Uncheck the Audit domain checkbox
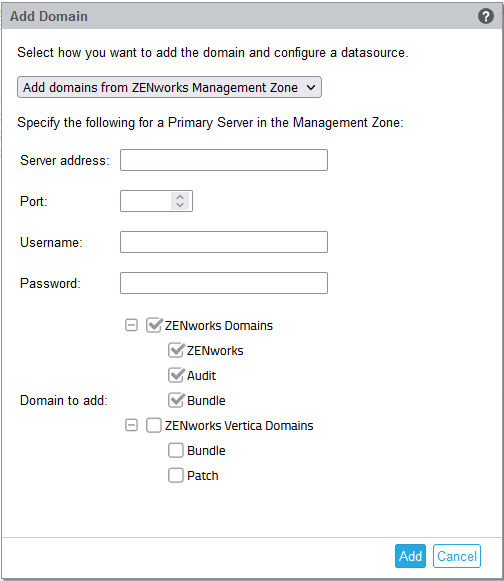The image size is (504, 581). coord(176,375)
